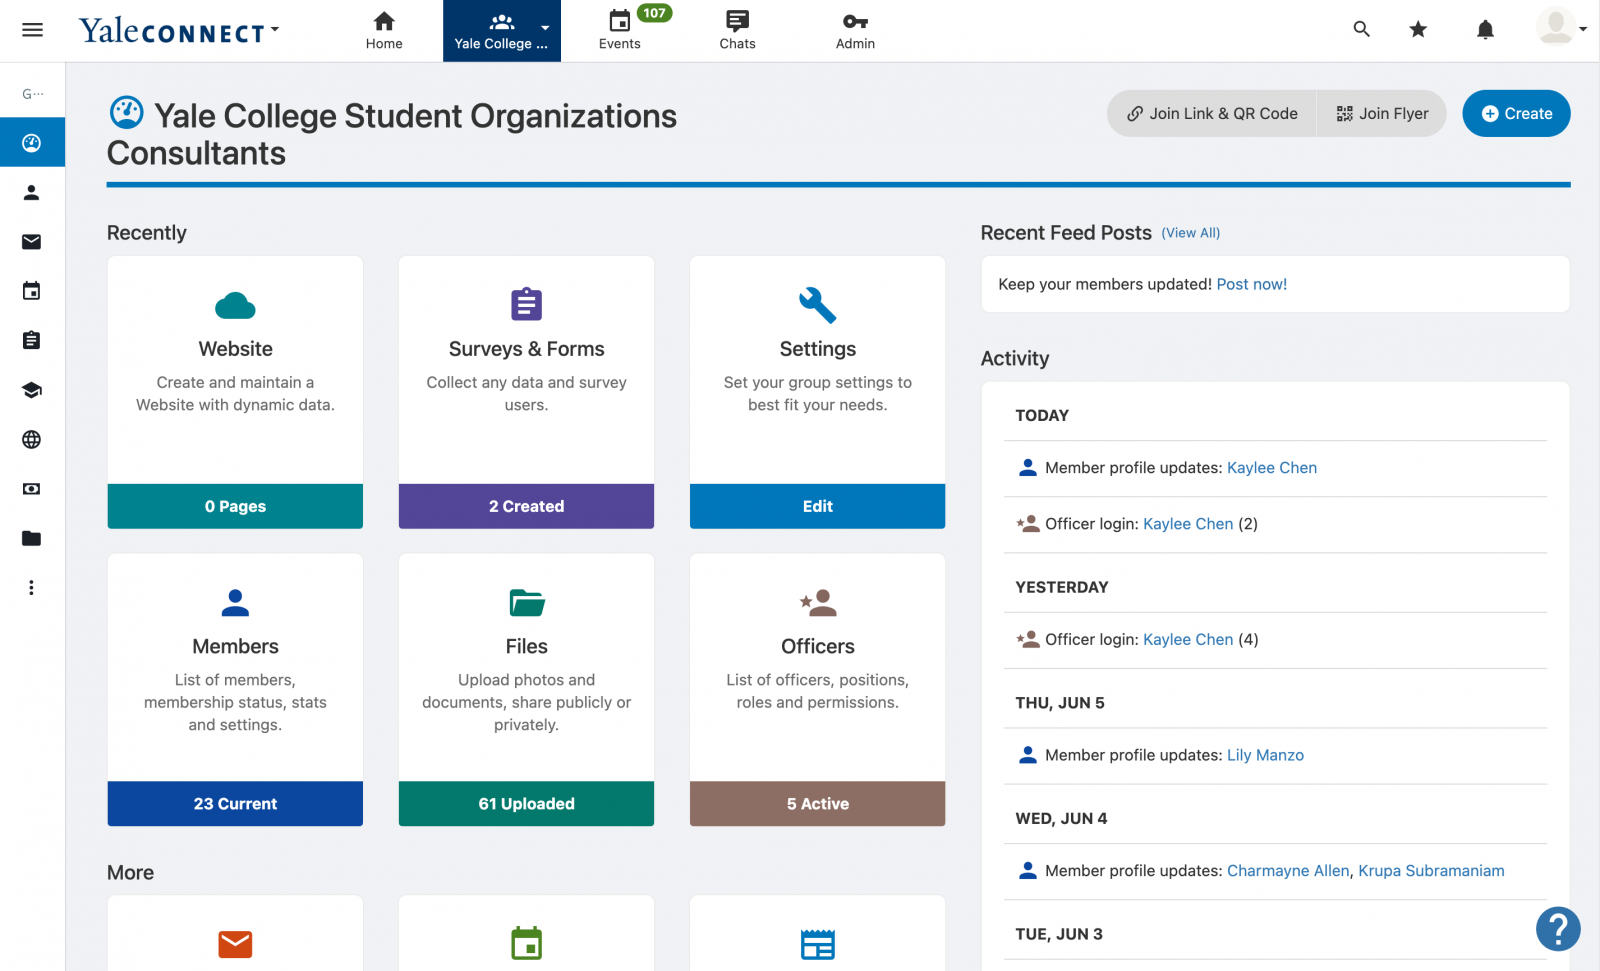Open the surveys clipboard icon in sidebar

tap(32, 340)
